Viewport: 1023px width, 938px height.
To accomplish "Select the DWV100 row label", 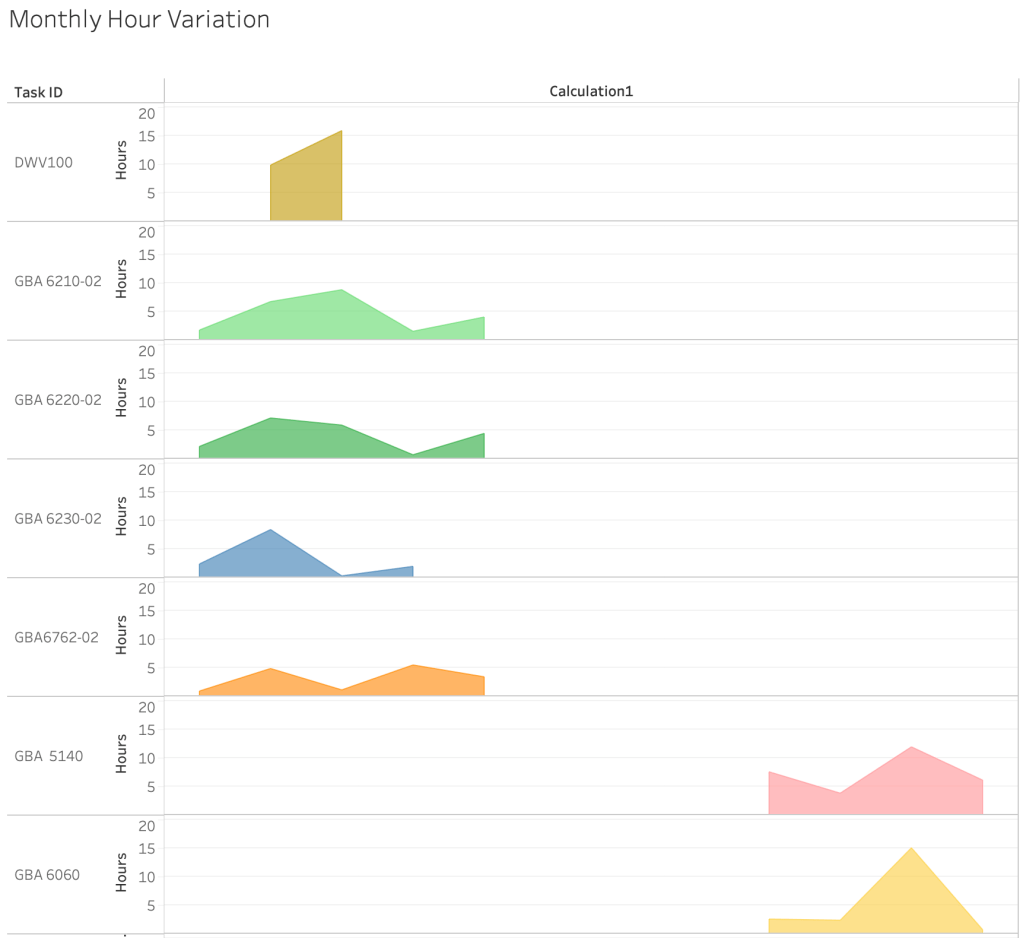I will point(43,162).
